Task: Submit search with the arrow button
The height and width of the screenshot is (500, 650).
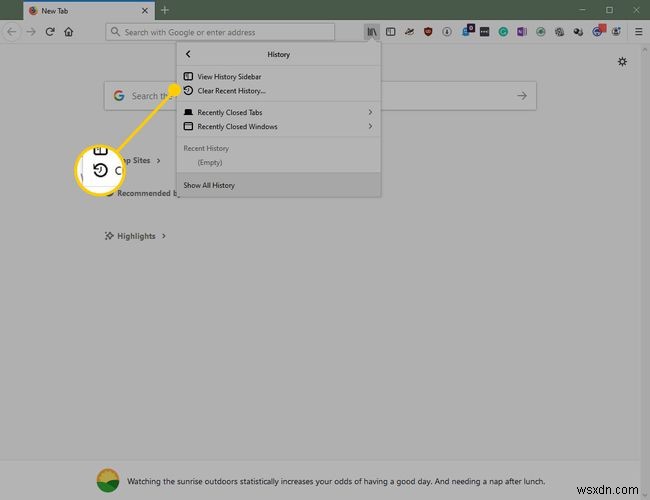Action: (522, 96)
